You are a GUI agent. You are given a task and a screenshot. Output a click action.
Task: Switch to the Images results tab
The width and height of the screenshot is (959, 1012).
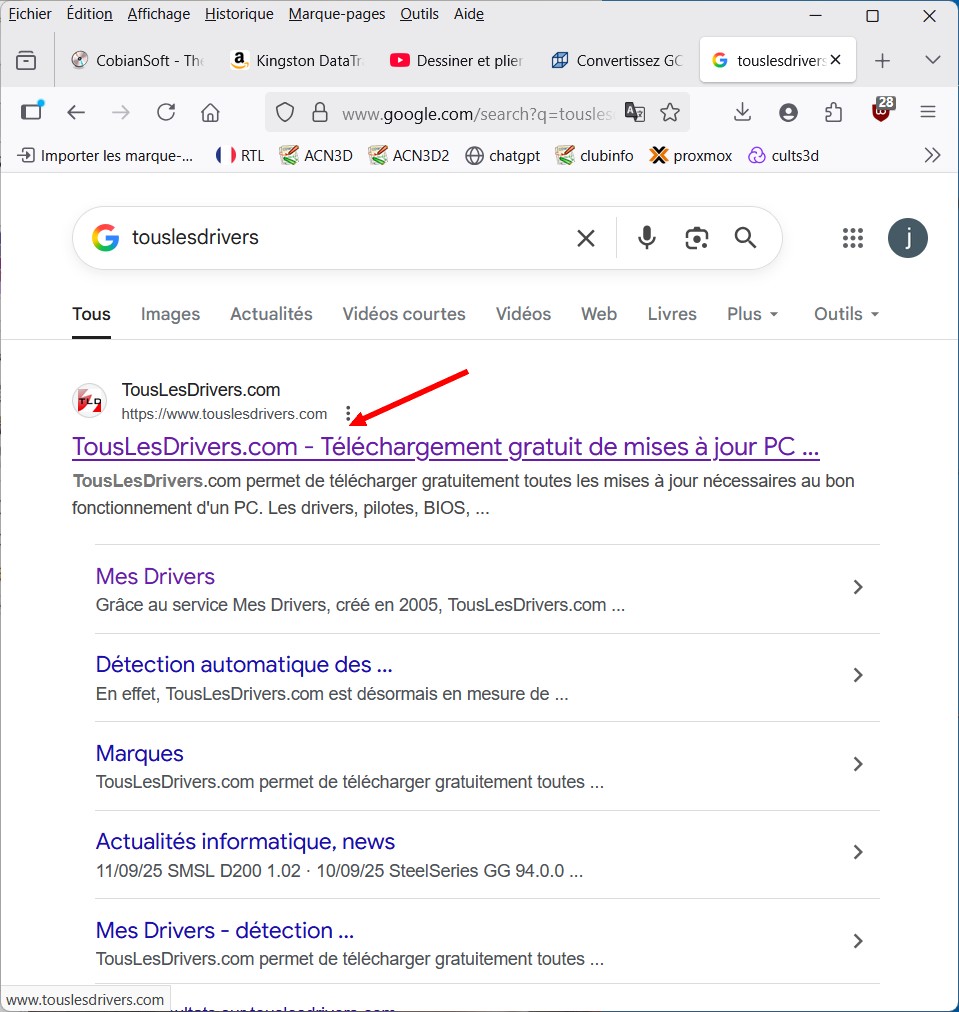coord(170,314)
